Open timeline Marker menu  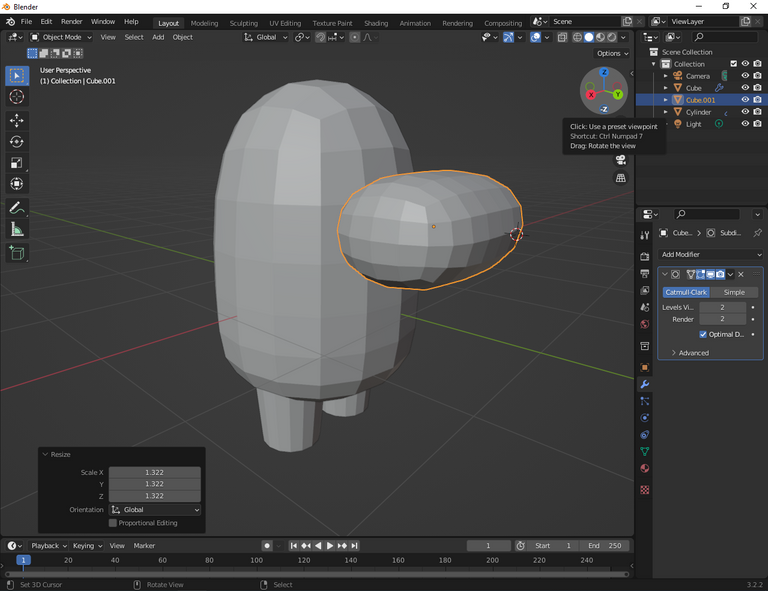tap(144, 546)
